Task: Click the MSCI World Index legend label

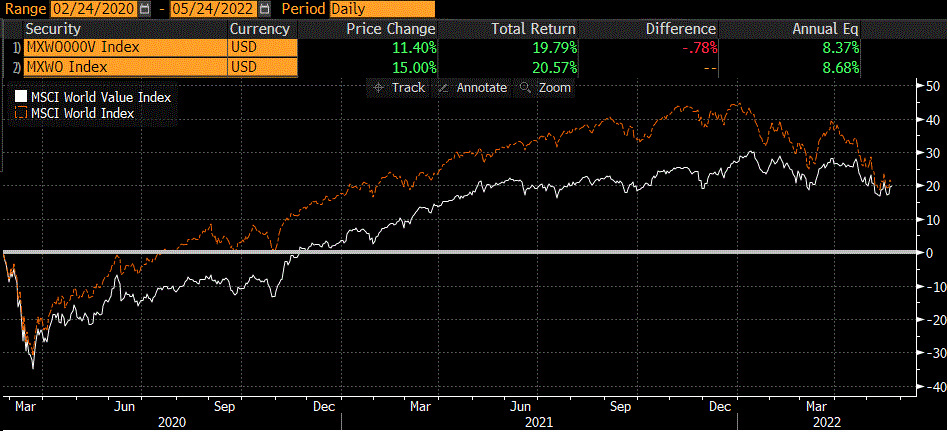Action: click(x=83, y=113)
